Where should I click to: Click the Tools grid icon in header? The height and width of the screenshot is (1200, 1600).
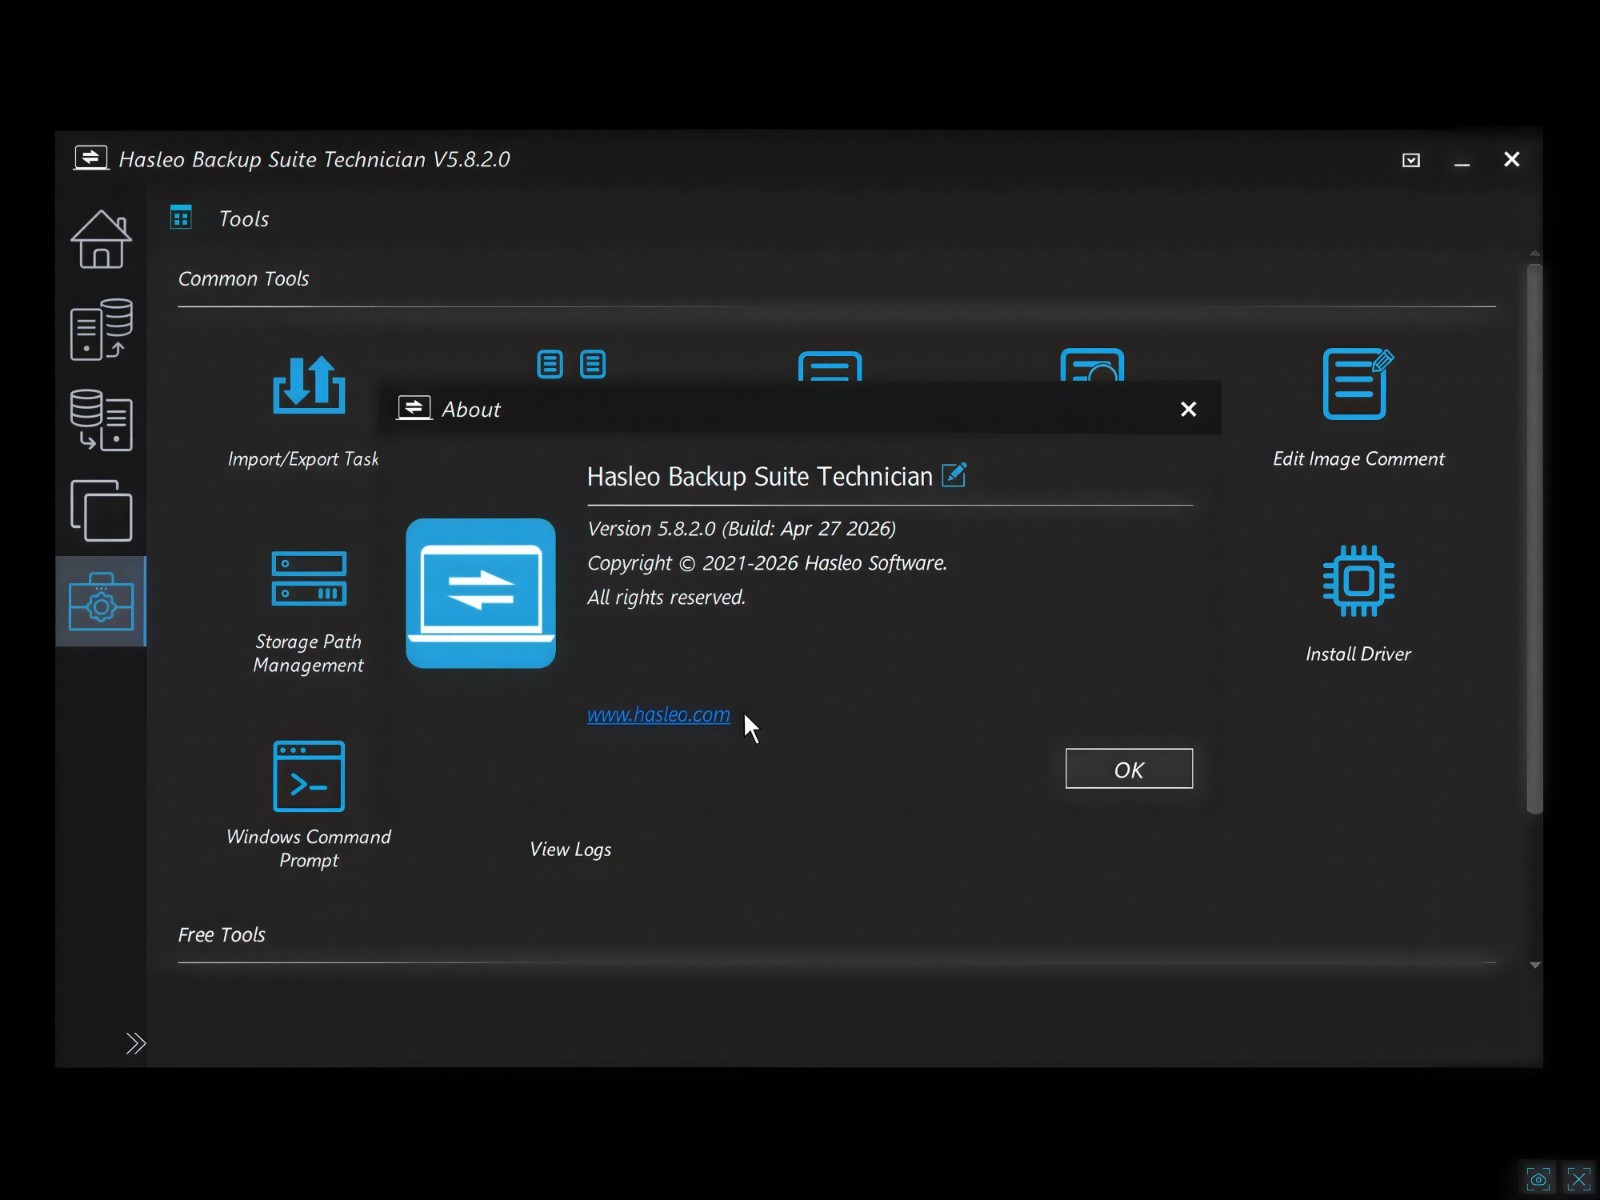(x=181, y=217)
